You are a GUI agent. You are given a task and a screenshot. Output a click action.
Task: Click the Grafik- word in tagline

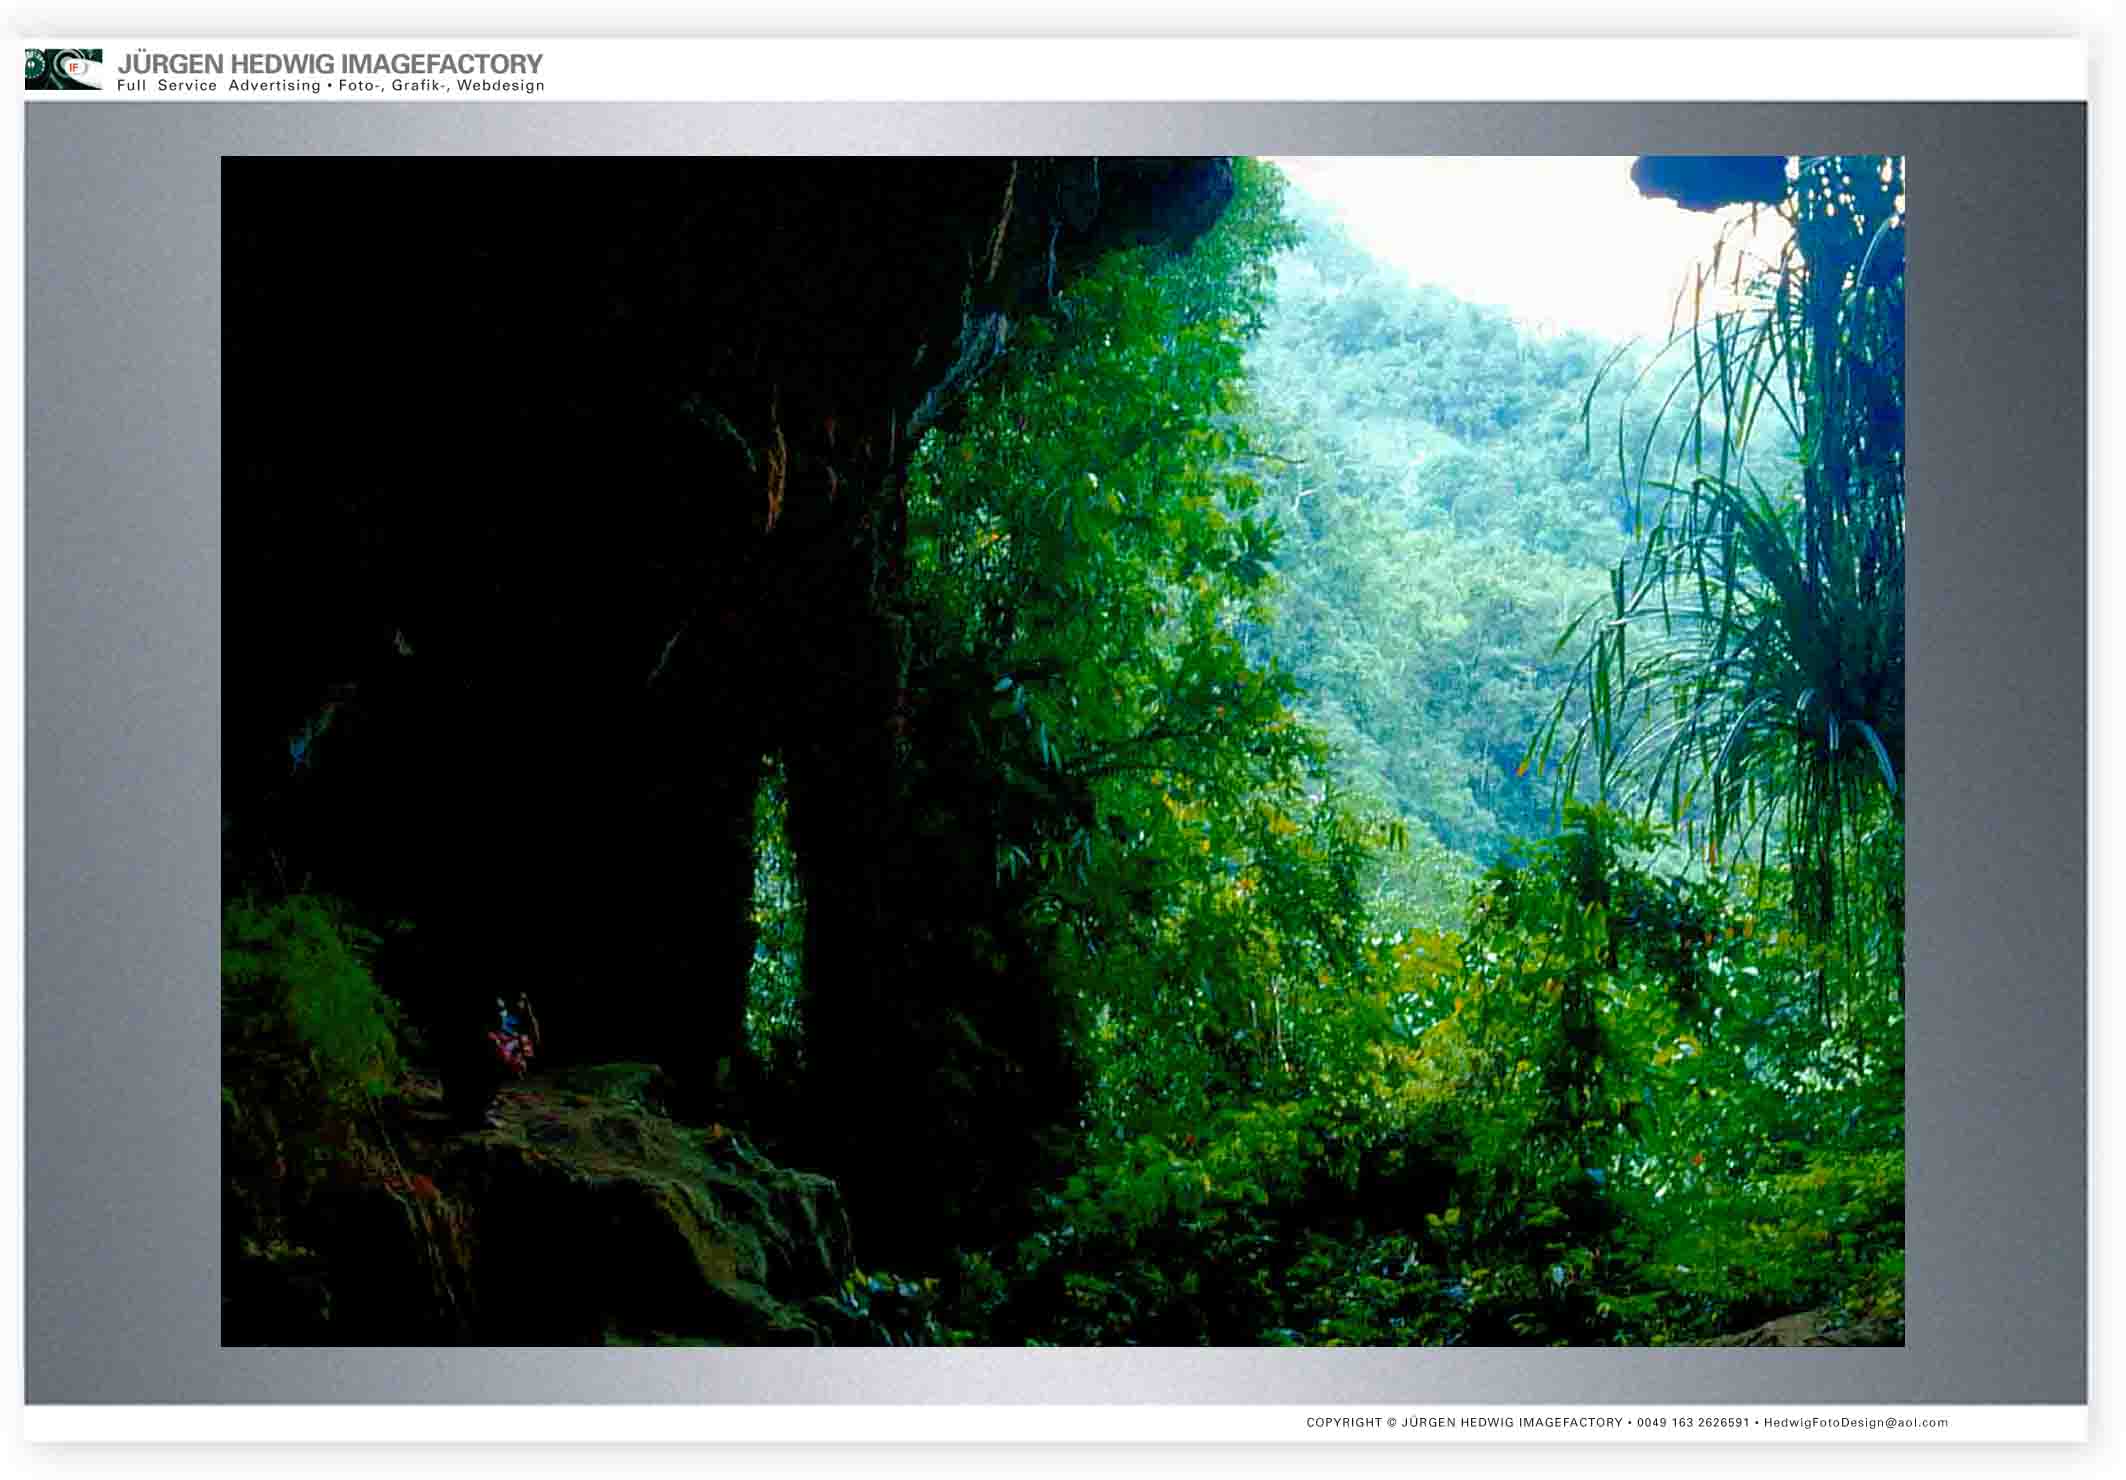[419, 86]
